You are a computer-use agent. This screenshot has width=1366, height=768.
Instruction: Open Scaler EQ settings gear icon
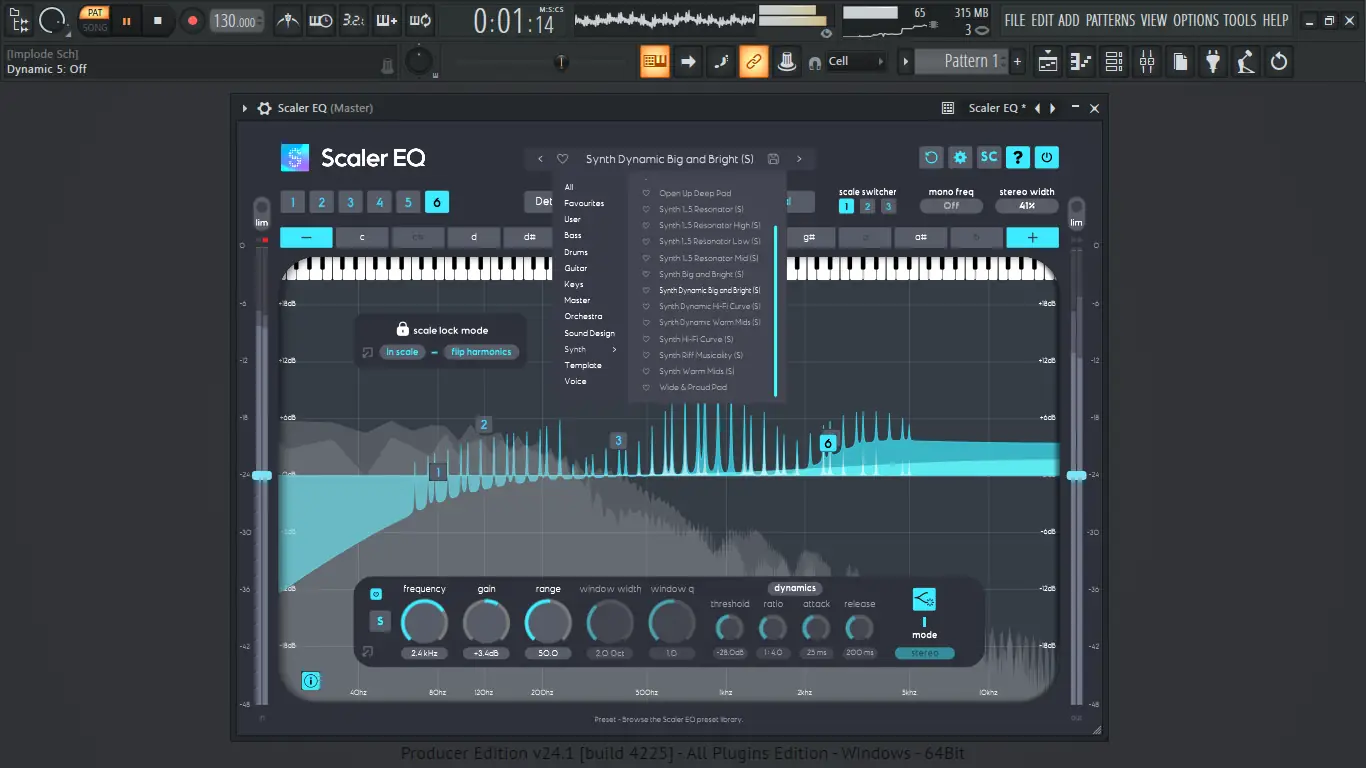pos(960,157)
